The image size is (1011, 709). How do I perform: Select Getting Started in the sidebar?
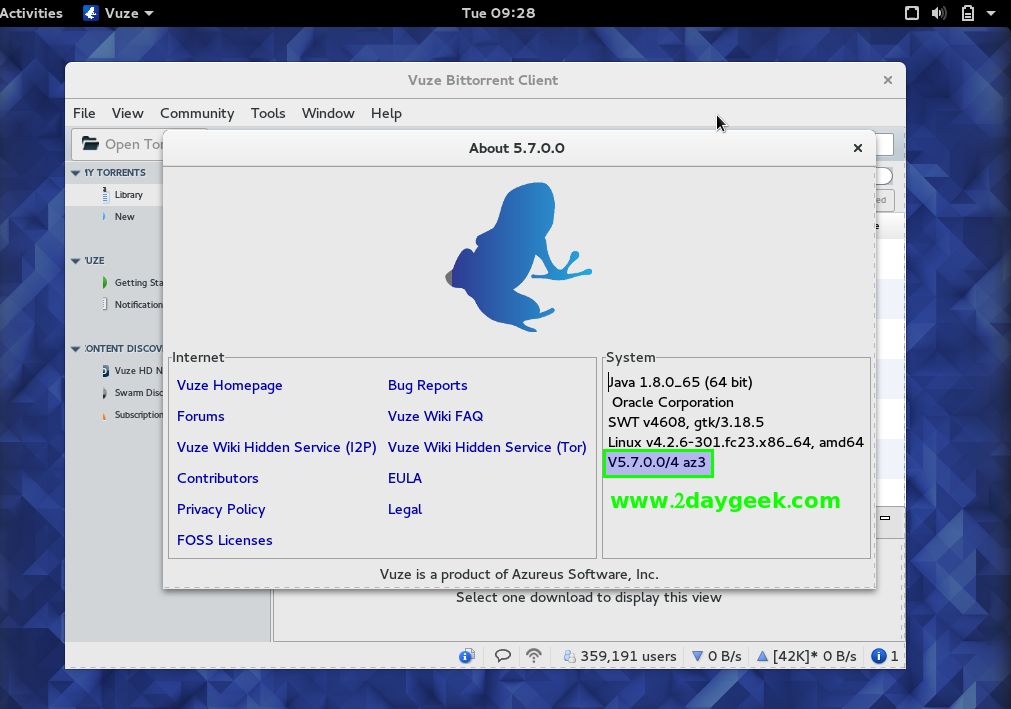(138, 282)
